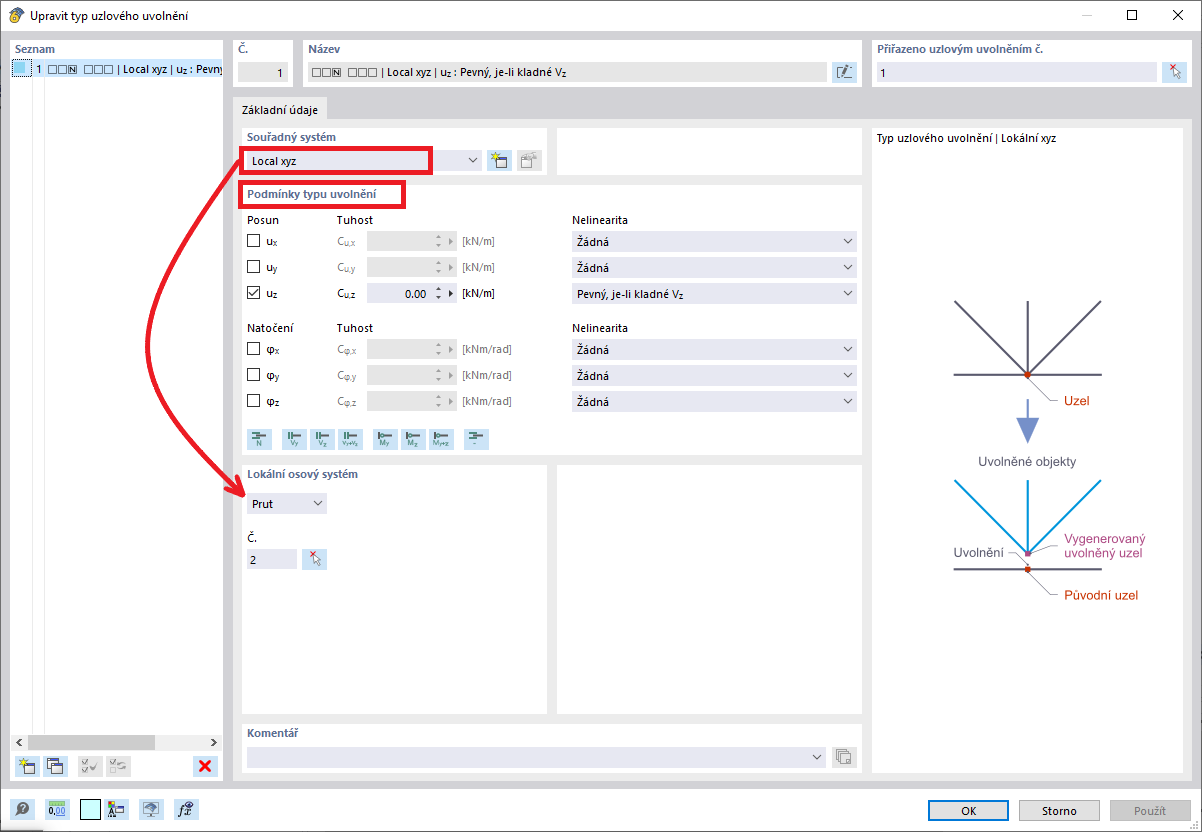Enable the uy translation checkbox
This screenshot has width=1202, height=832.
tap(254, 267)
